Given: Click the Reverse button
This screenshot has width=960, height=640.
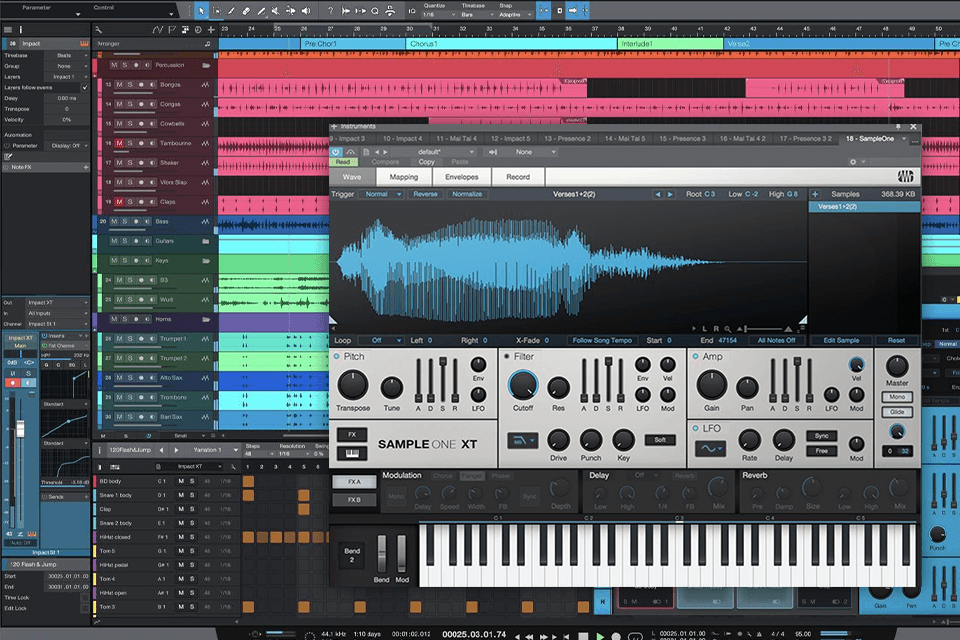Looking at the screenshot, I should 425,194.
